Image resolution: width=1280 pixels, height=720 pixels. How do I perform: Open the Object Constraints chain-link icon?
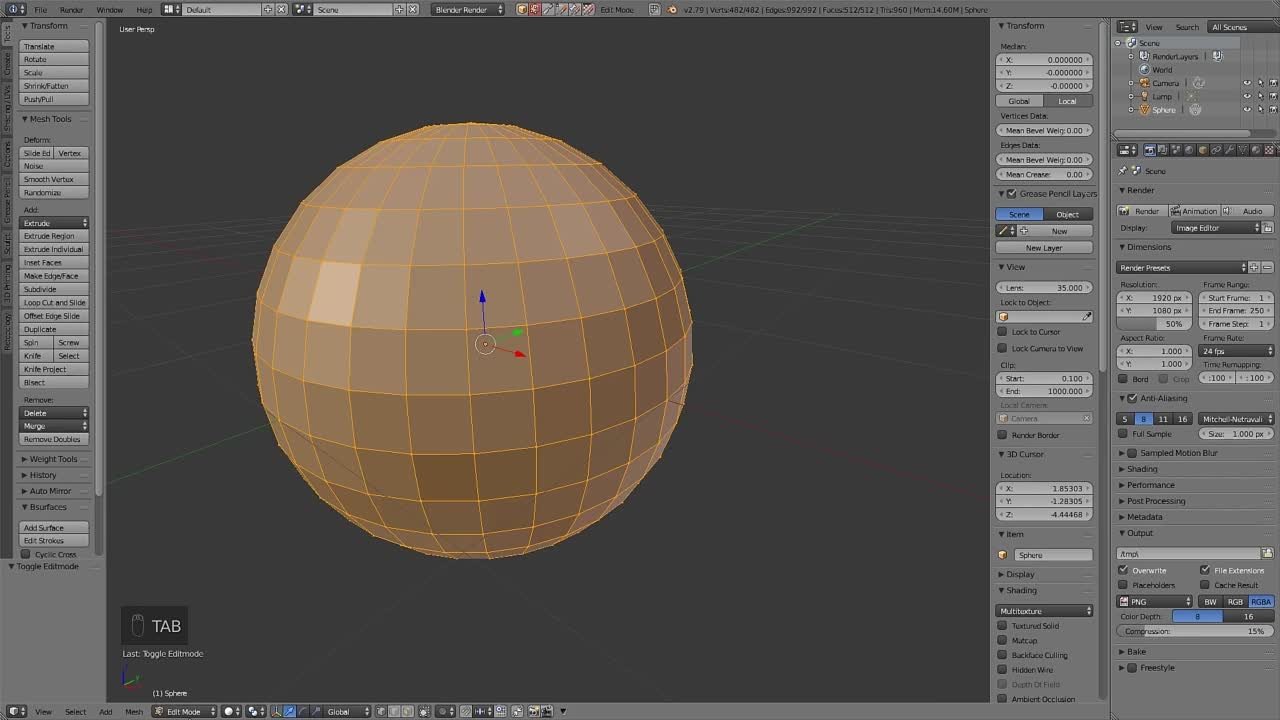(x=1217, y=150)
